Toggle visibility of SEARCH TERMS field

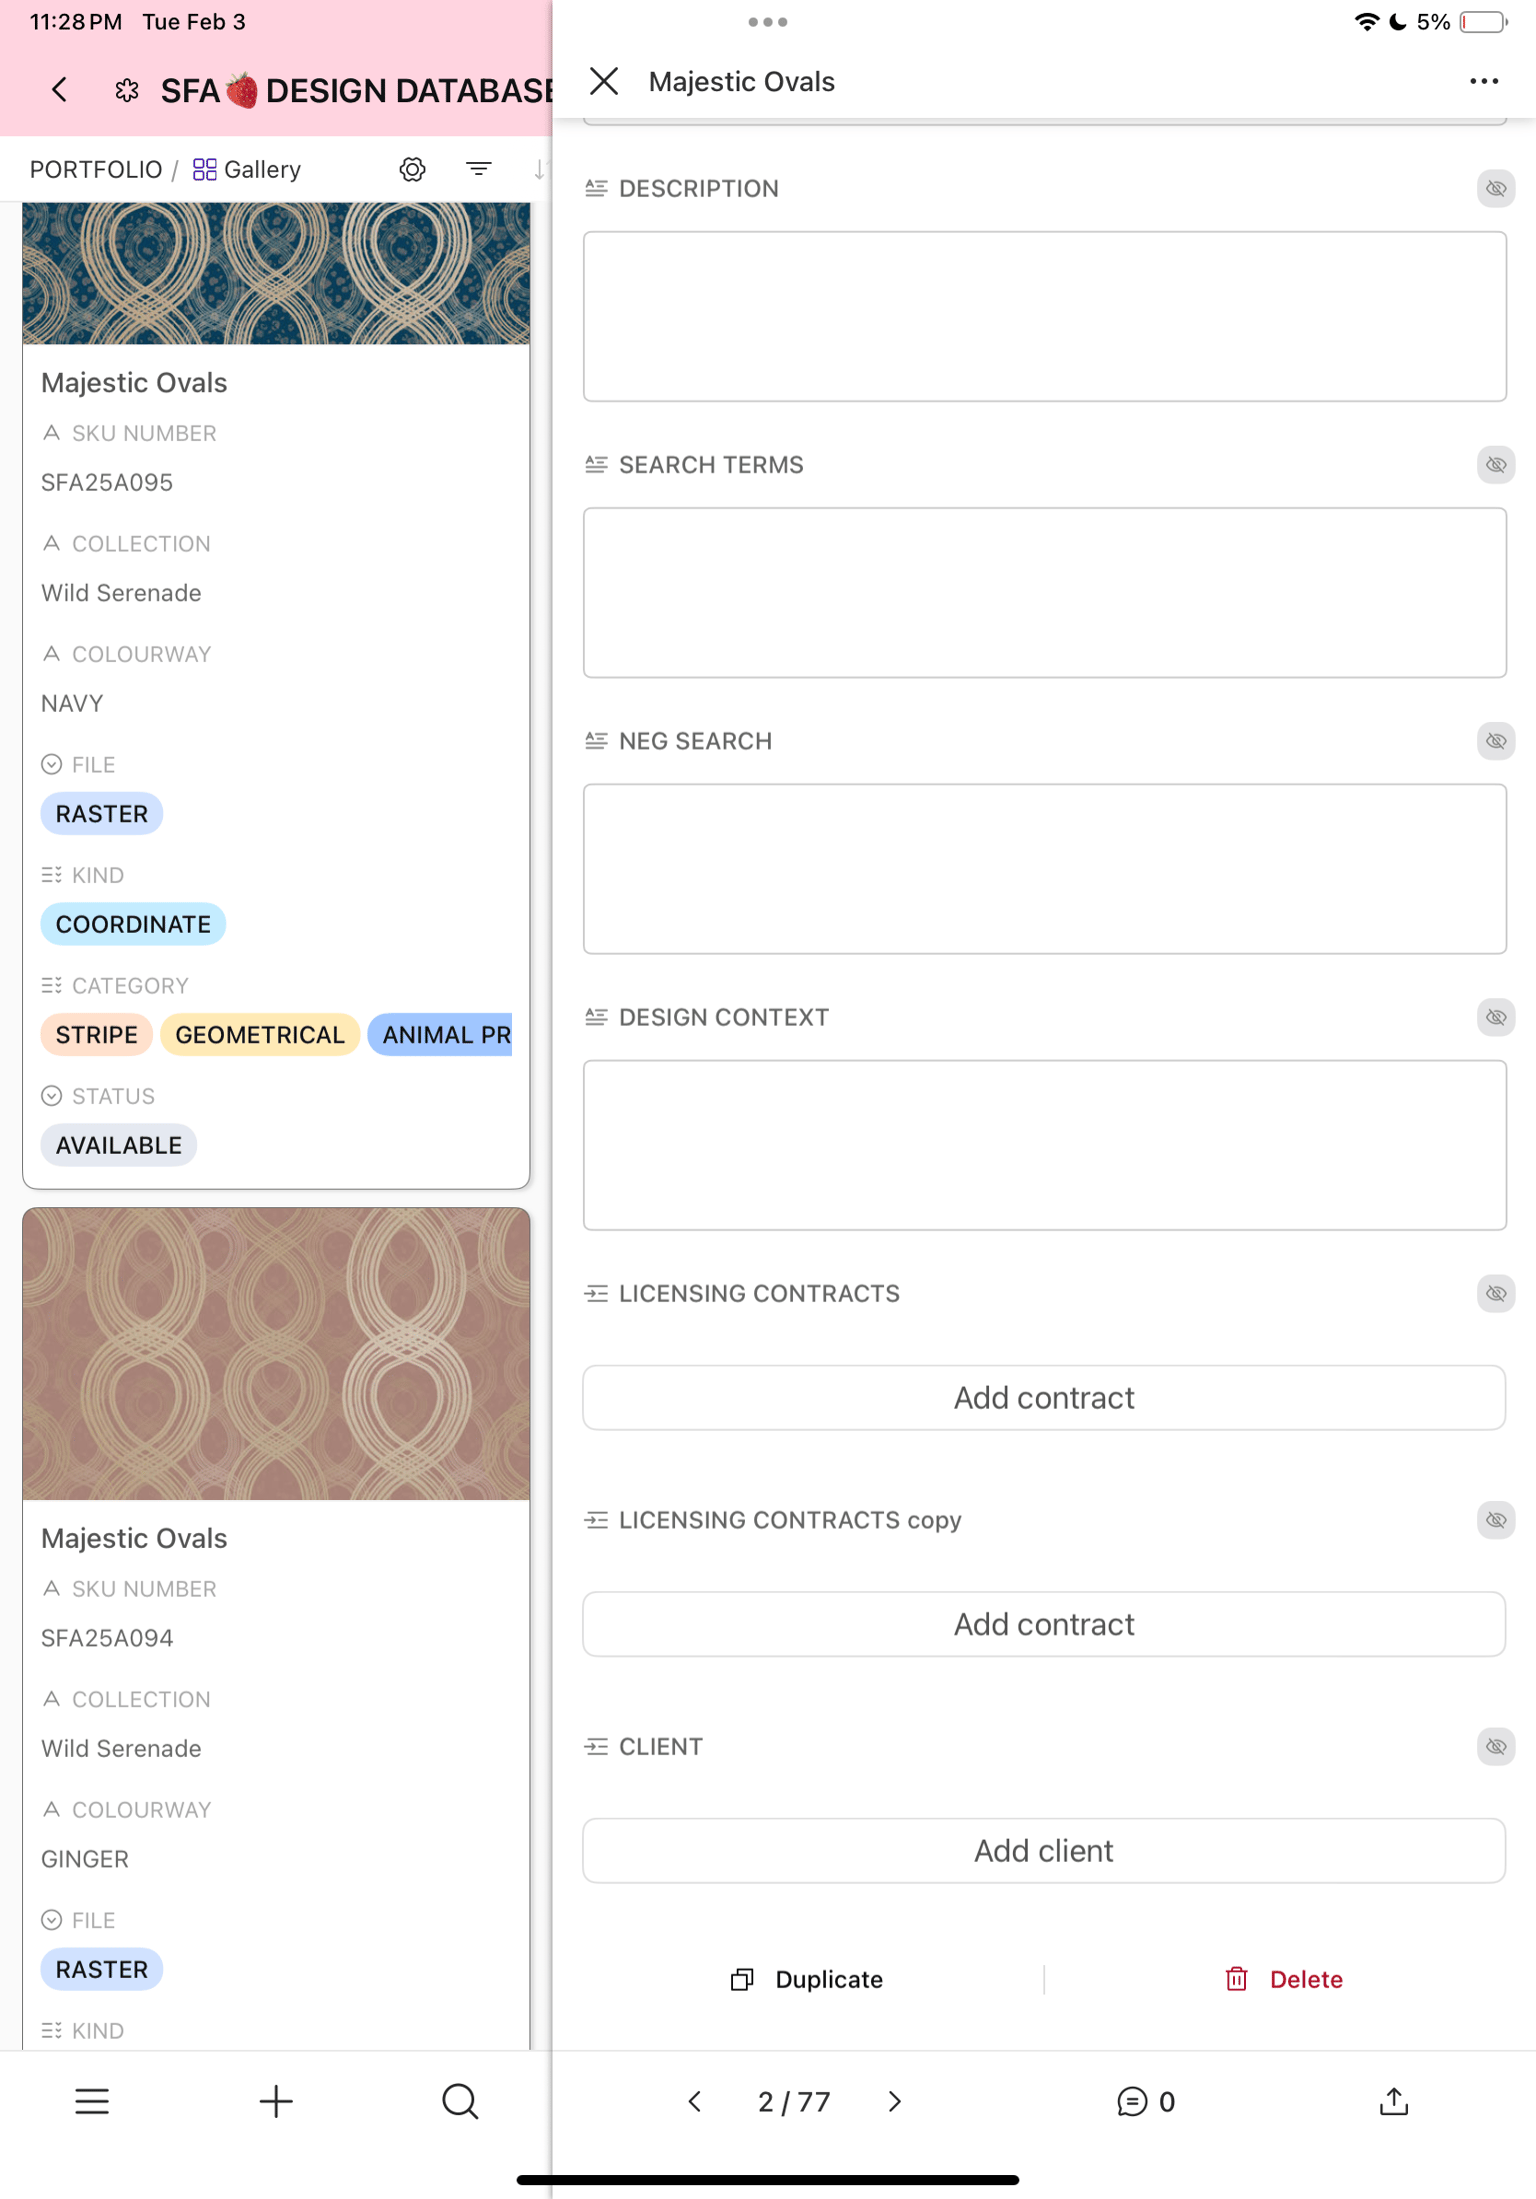click(1496, 464)
